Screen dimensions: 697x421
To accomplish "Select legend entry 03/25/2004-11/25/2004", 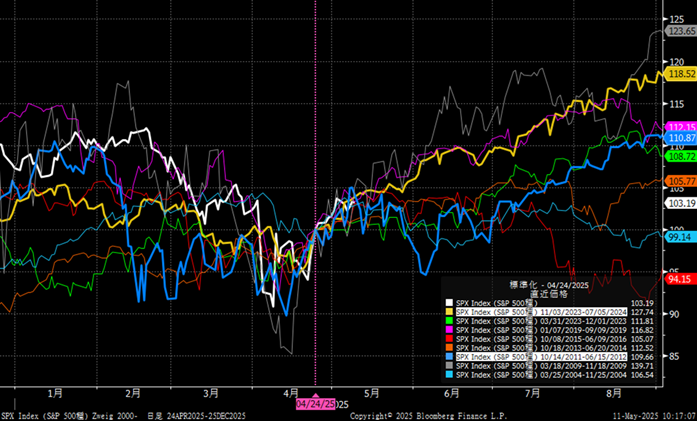I will click(x=541, y=375).
